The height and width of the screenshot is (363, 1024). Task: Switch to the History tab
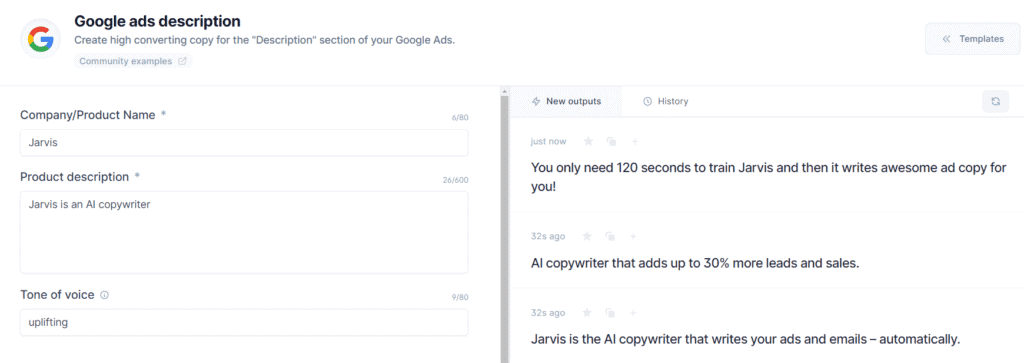[x=665, y=101]
